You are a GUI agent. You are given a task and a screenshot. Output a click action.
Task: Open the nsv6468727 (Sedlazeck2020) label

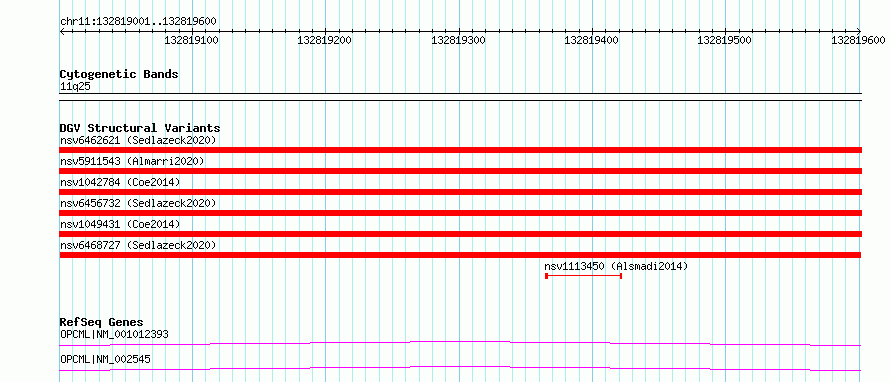click(x=138, y=245)
